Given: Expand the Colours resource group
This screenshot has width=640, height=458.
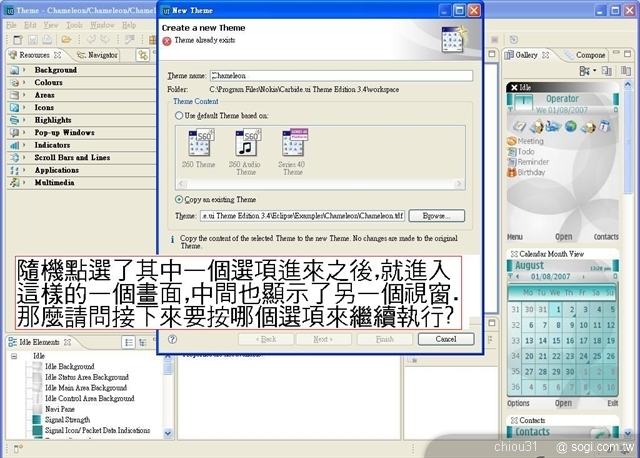Looking at the screenshot, I should [x=24, y=82].
